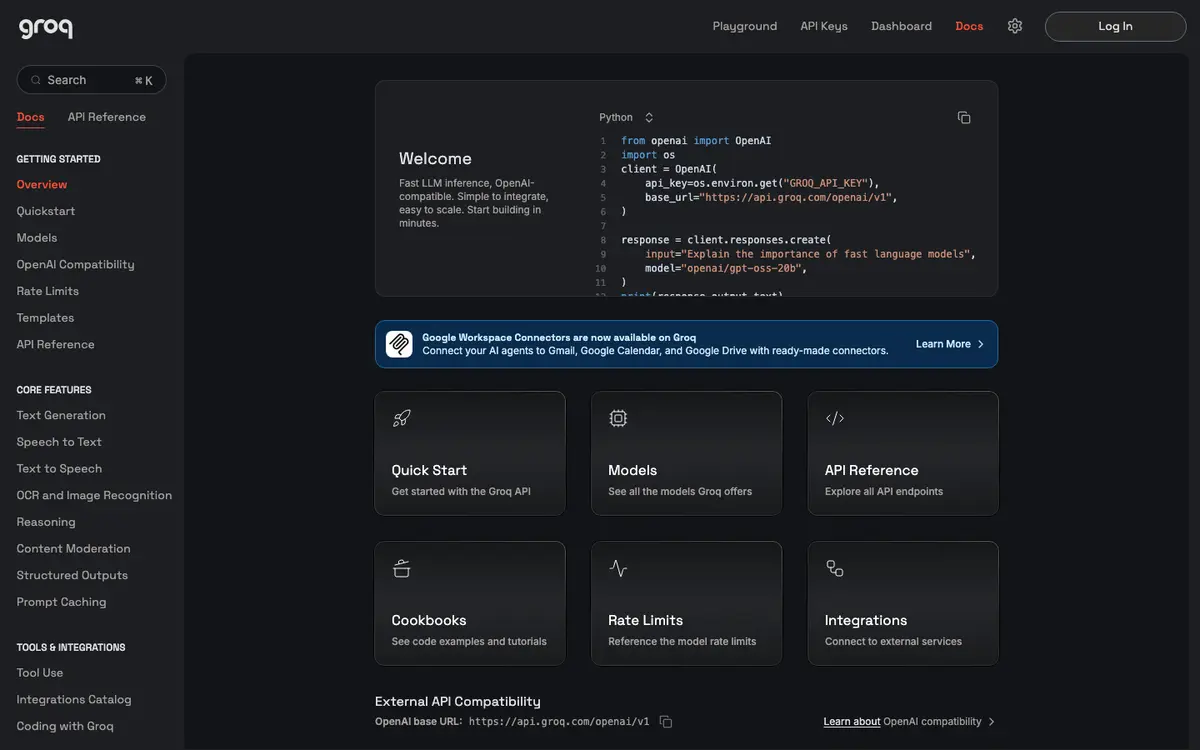Image resolution: width=1200 pixels, height=750 pixels.
Task: Open Quickstart in the sidebar
Action: coord(46,211)
